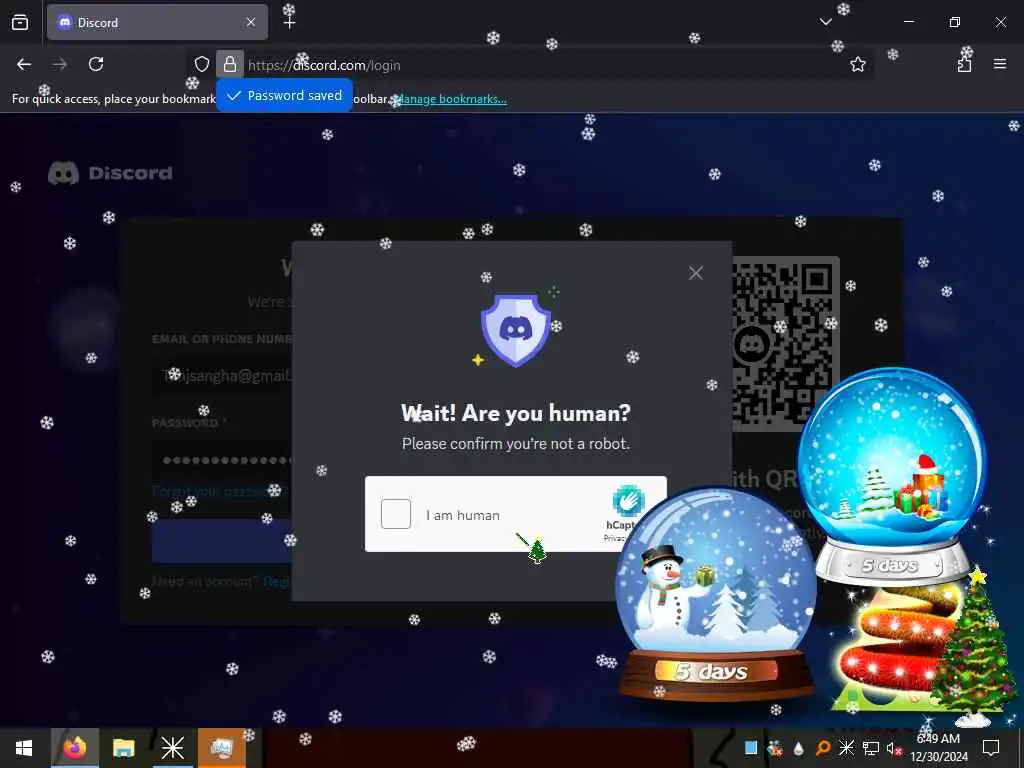Open Firefox View recent browsing
The width and height of the screenshot is (1024, 768).
(x=20, y=22)
